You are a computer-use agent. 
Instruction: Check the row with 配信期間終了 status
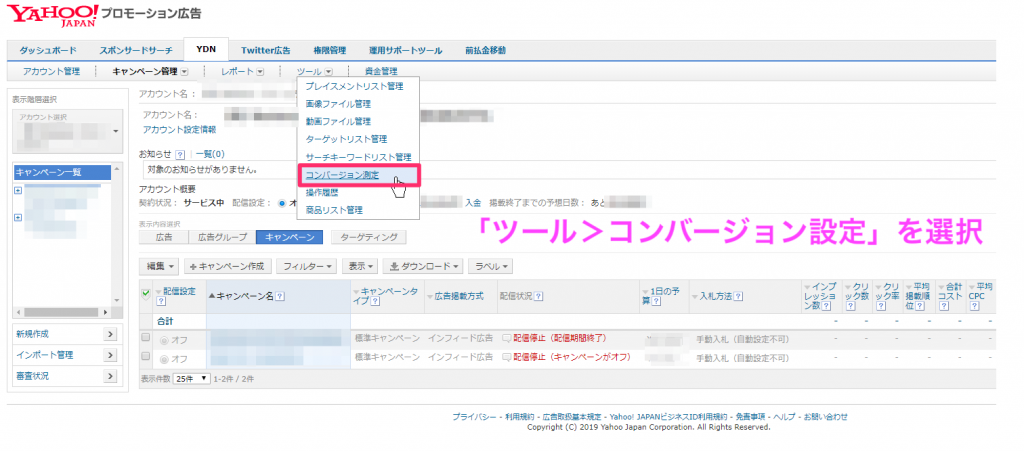[x=146, y=338]
